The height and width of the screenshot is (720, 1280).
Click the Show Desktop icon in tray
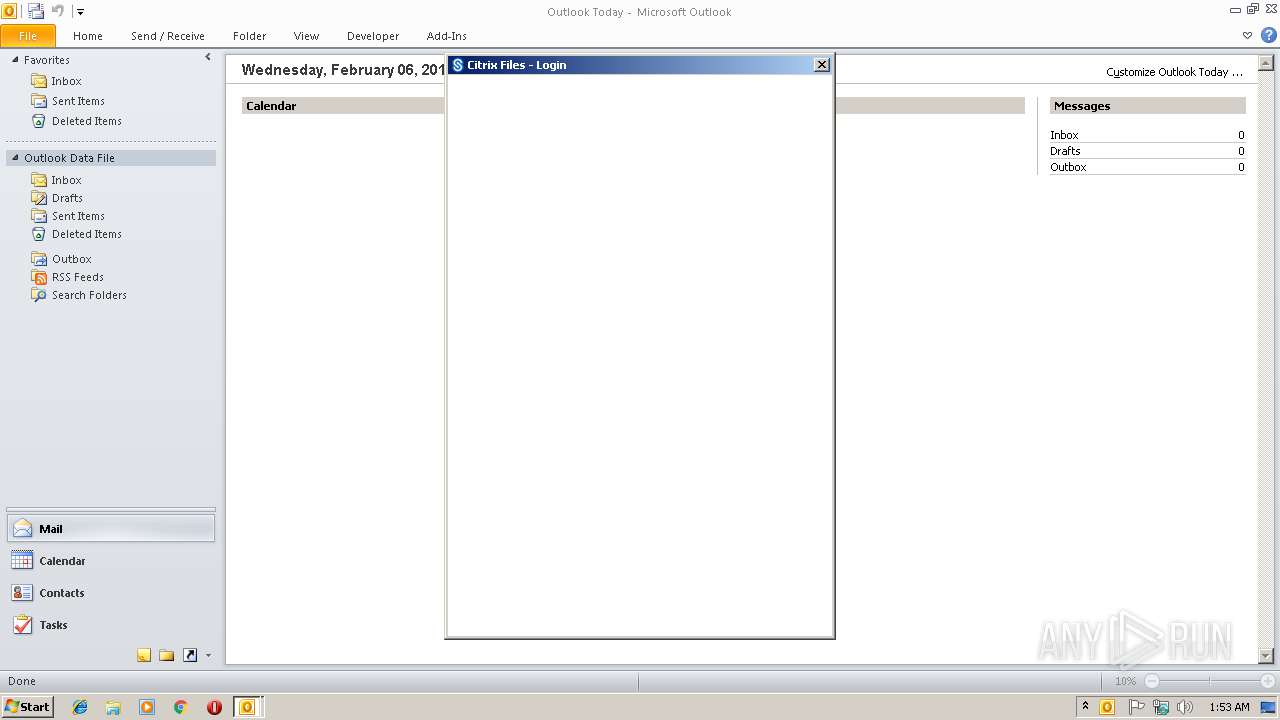pyautogui.click(x=1269, y=707)
